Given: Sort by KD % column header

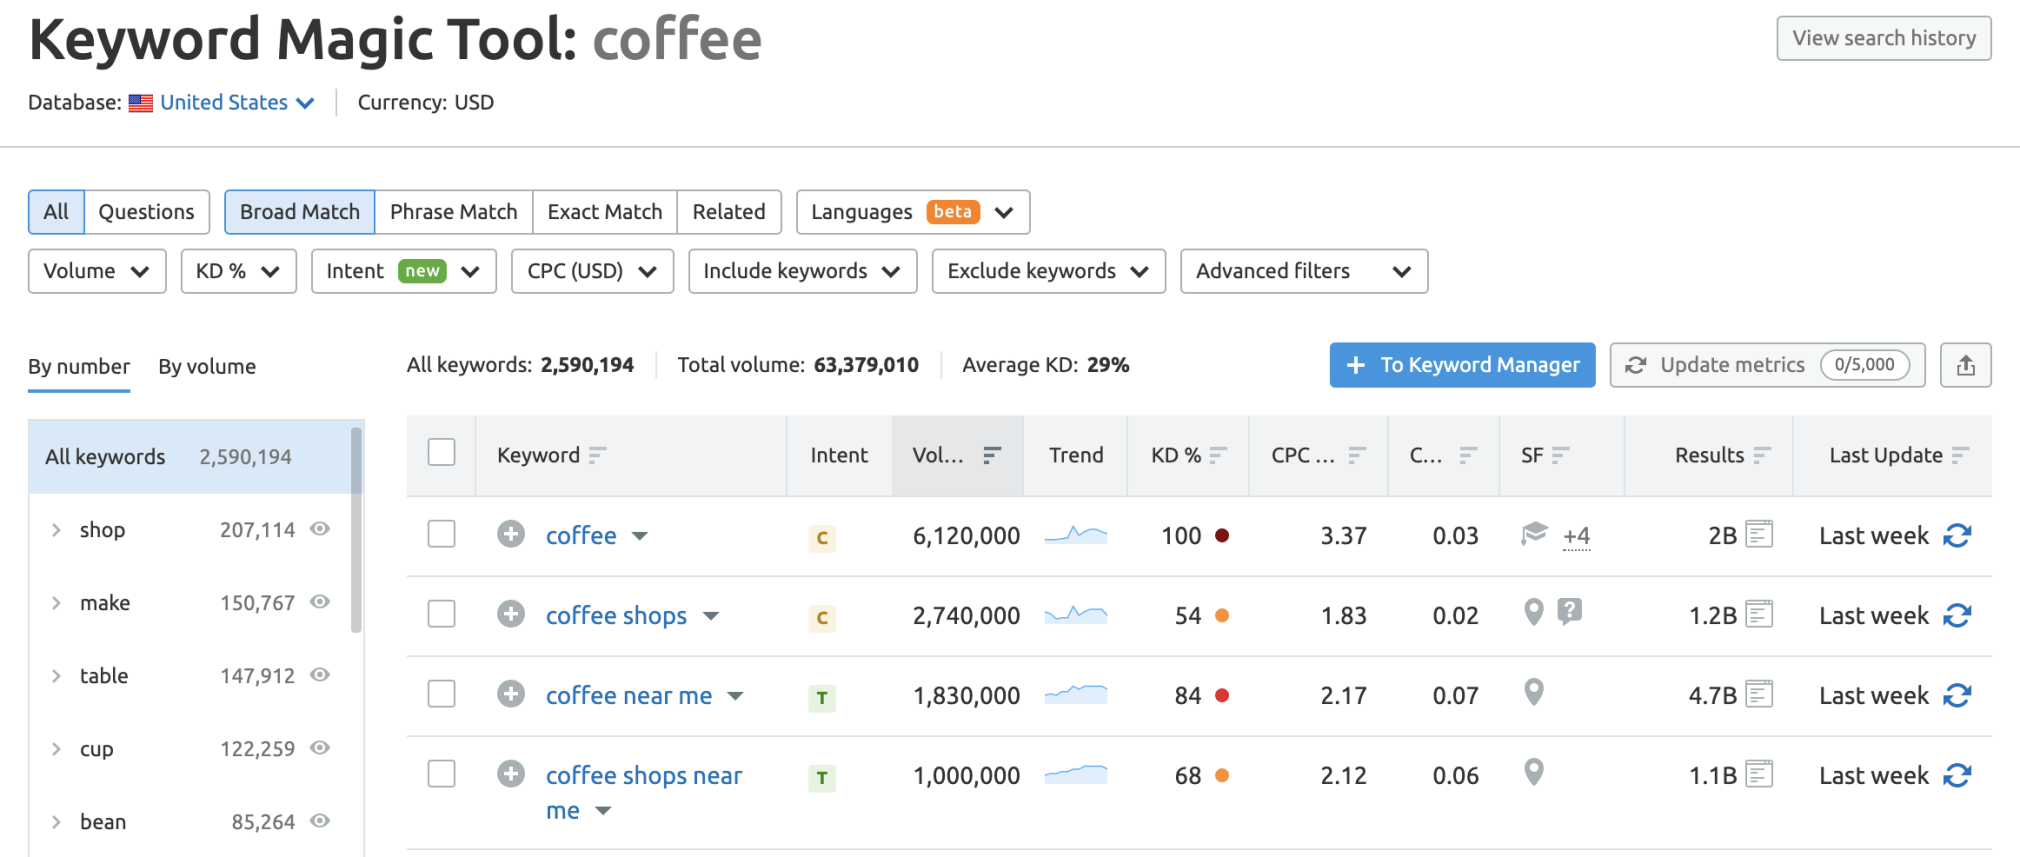Looking at the screenshot, I should tap(1188, 456).
